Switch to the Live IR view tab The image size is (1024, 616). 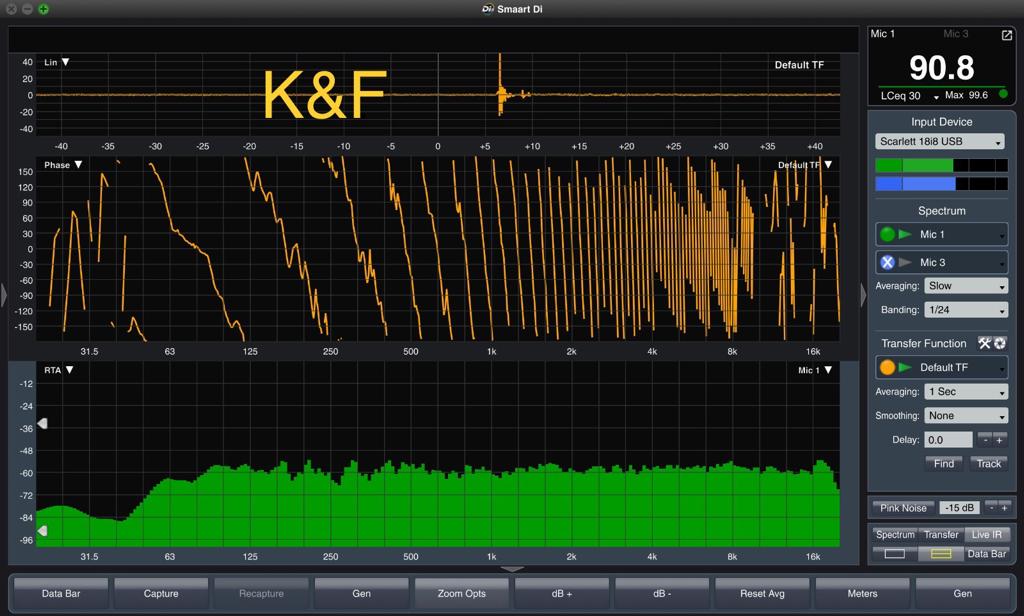pyautogui.click(x=988, y=535)
